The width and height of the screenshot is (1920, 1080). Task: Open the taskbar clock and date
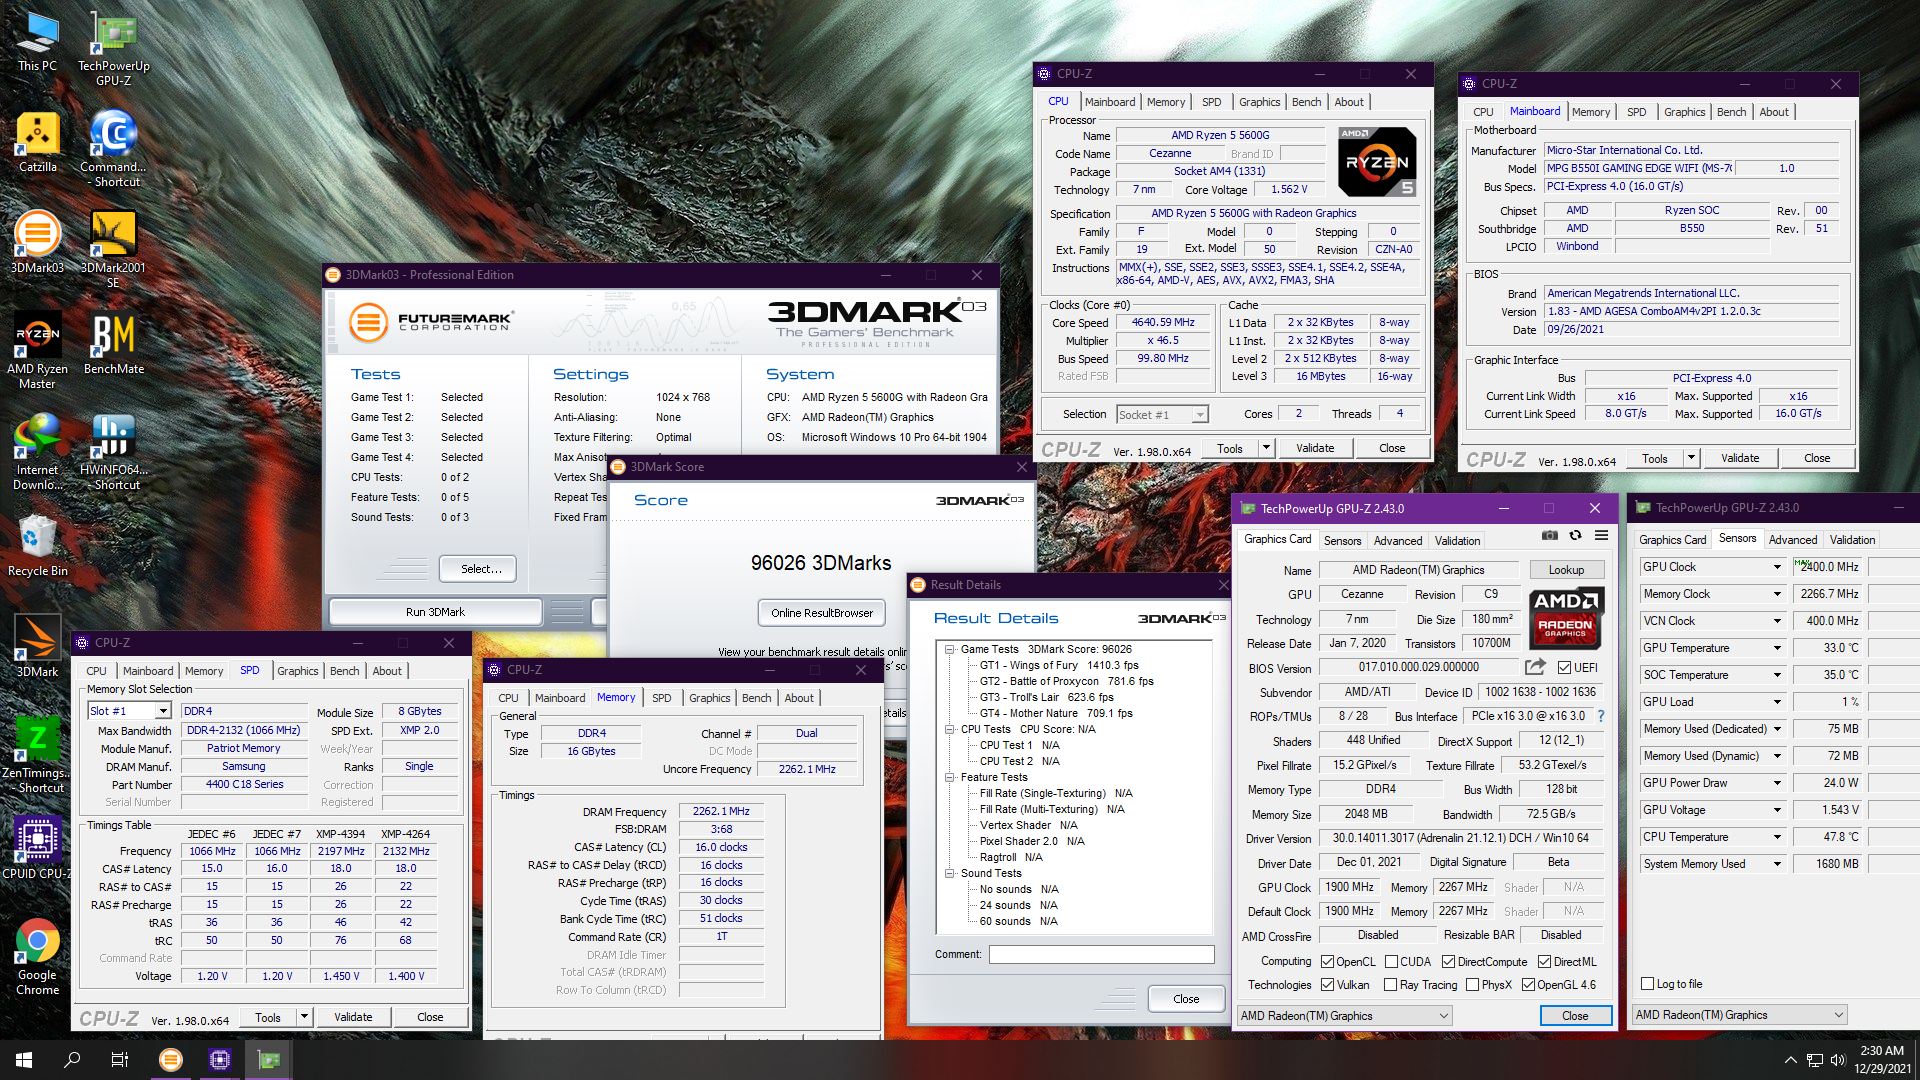(1880, 1060)
